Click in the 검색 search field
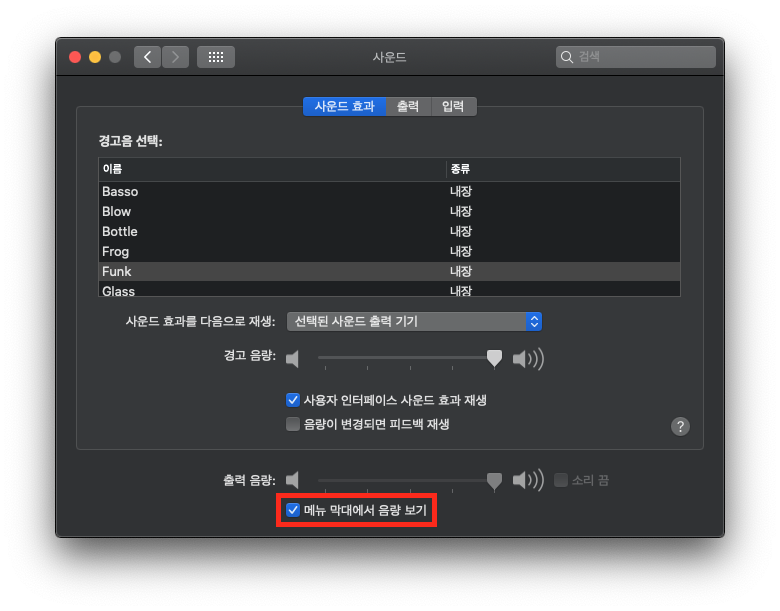The image size is (780, 611). point(636,57)
